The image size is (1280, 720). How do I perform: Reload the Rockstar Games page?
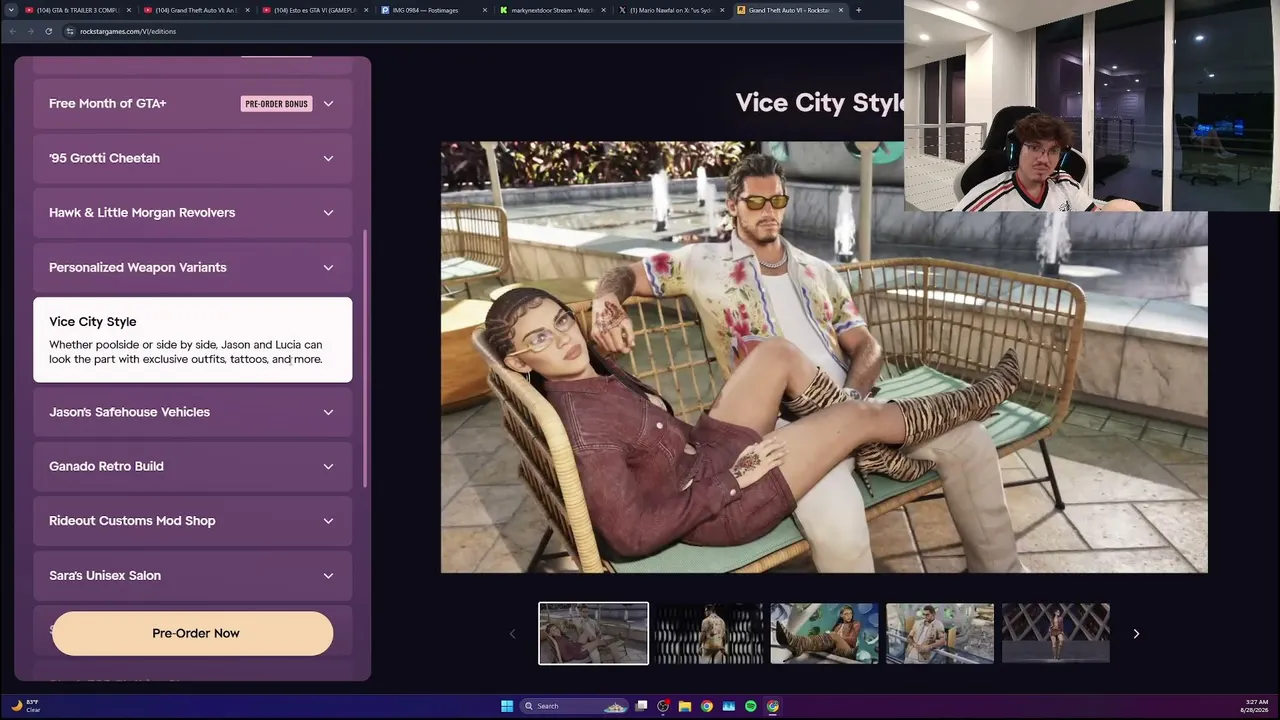48,31
